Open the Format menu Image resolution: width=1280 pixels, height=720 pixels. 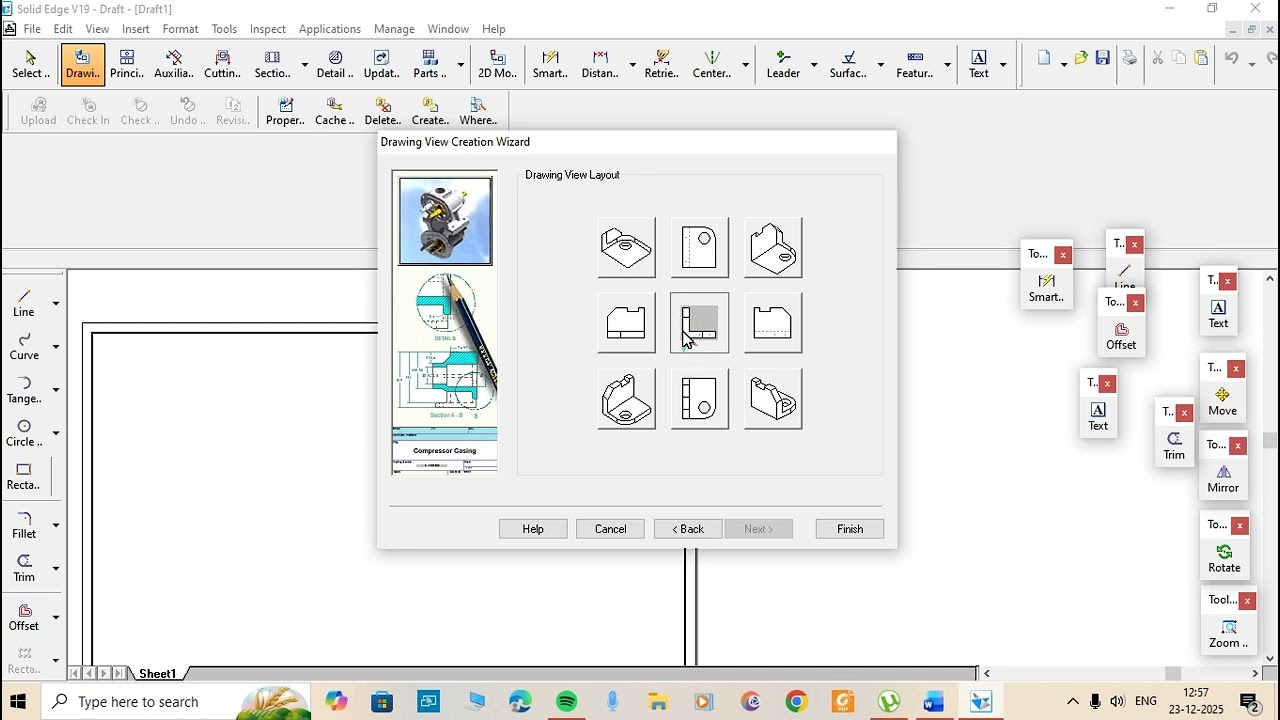click(181, 29)
